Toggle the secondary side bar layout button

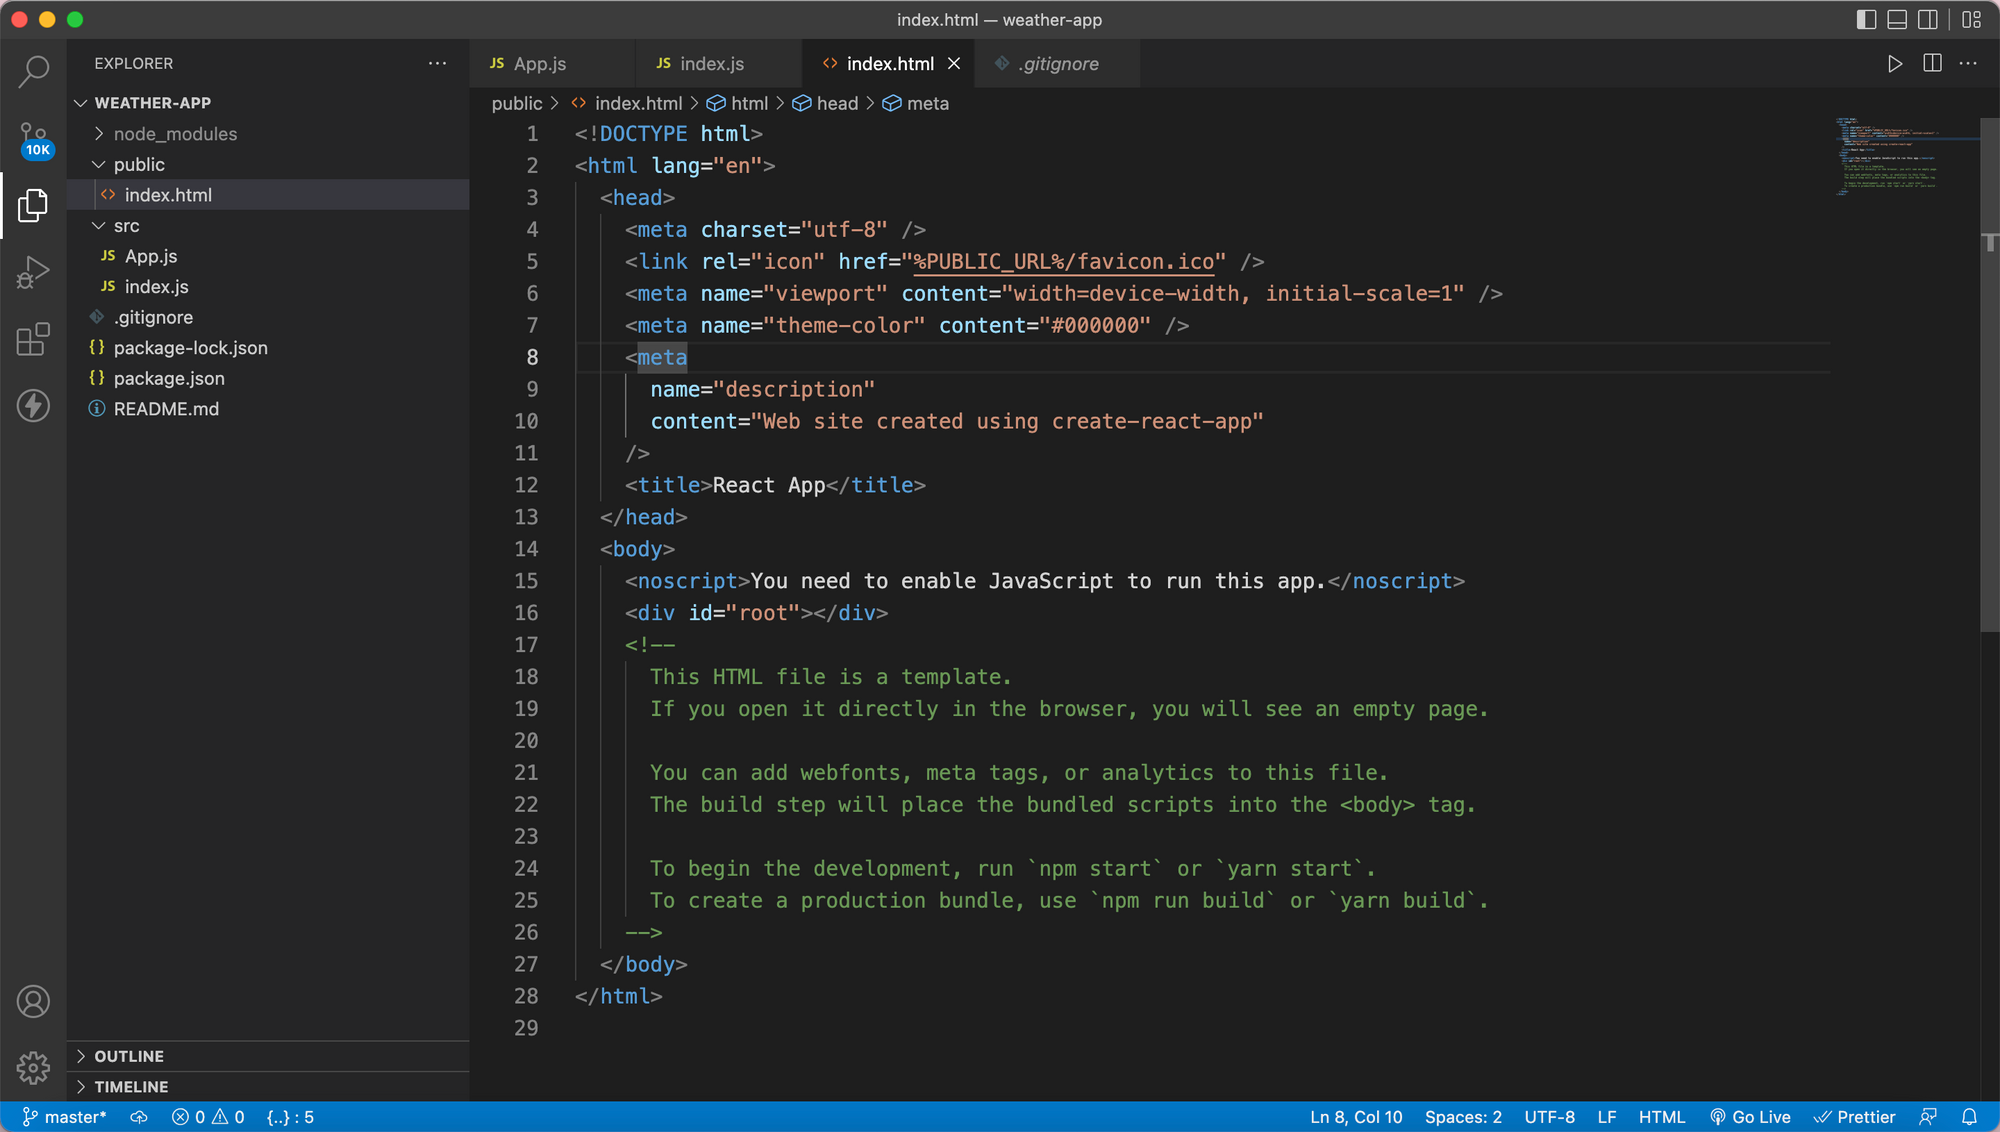[x=1928, y=20]
